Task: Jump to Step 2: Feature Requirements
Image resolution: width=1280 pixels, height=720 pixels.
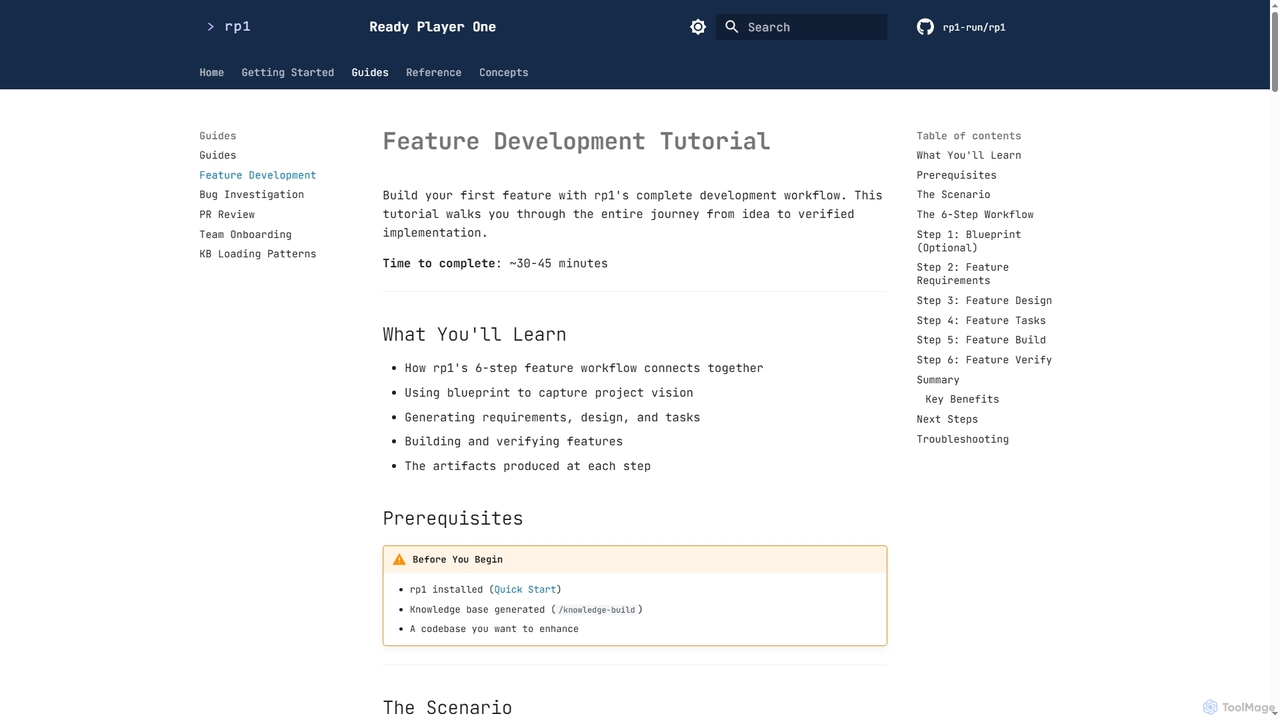Action: click(x=963, y=274)
